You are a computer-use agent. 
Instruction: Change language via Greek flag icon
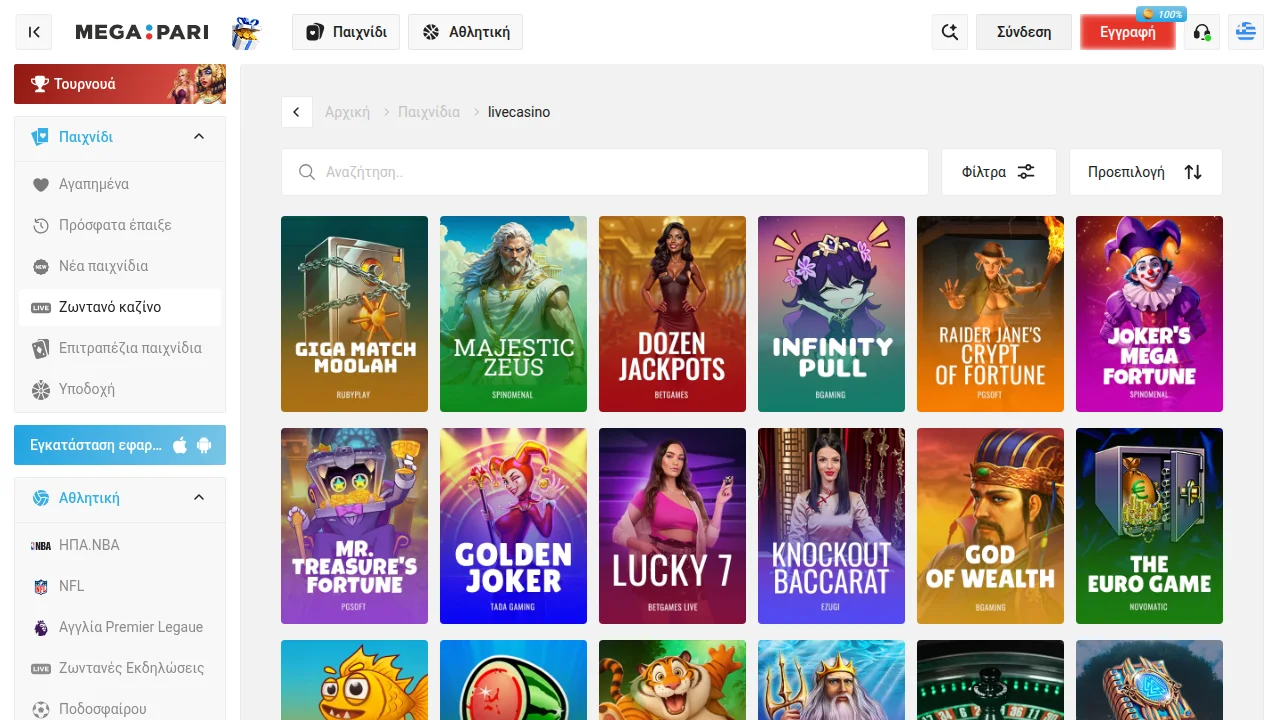click(1246, 32)
